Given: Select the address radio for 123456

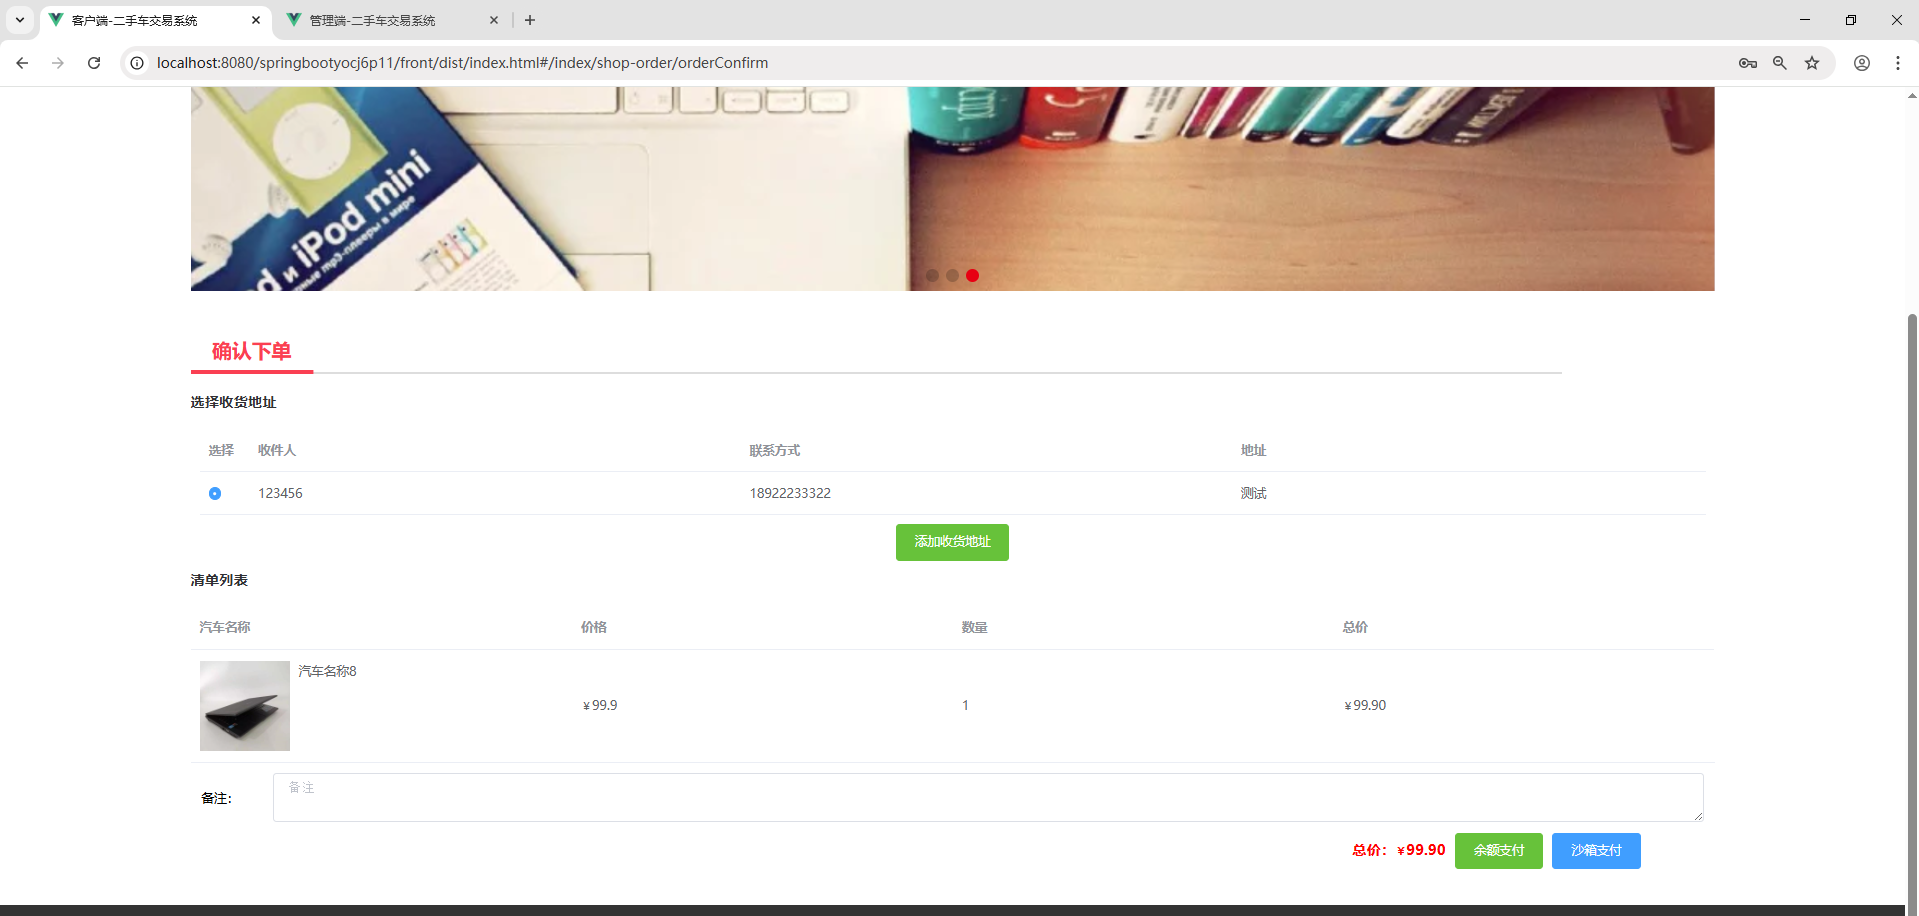Looking at the screenshot, I should tap(215, 494).
